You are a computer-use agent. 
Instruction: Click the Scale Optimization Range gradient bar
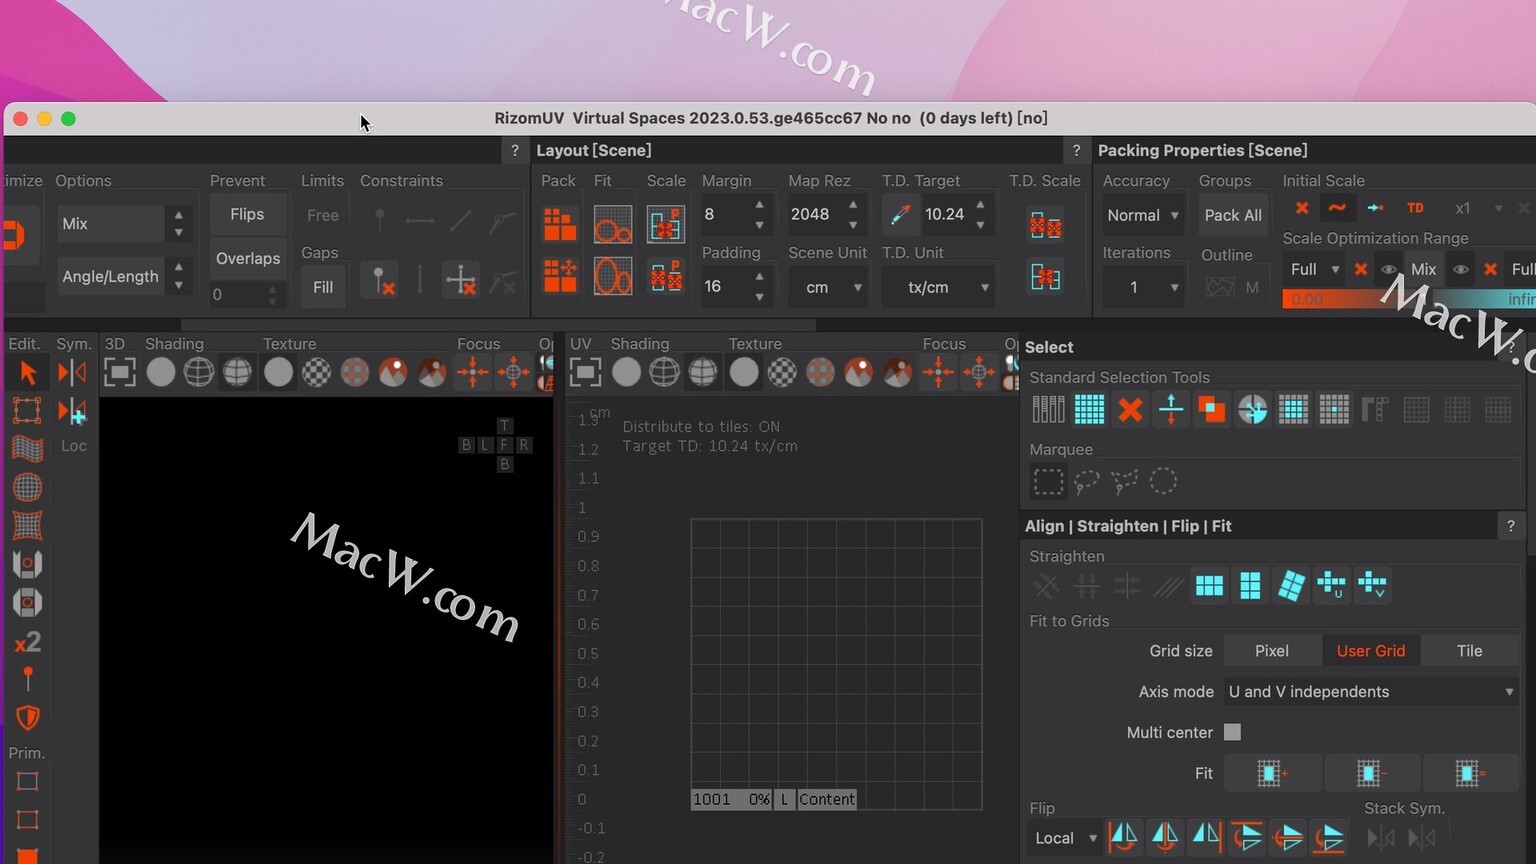coord(1409,298)
